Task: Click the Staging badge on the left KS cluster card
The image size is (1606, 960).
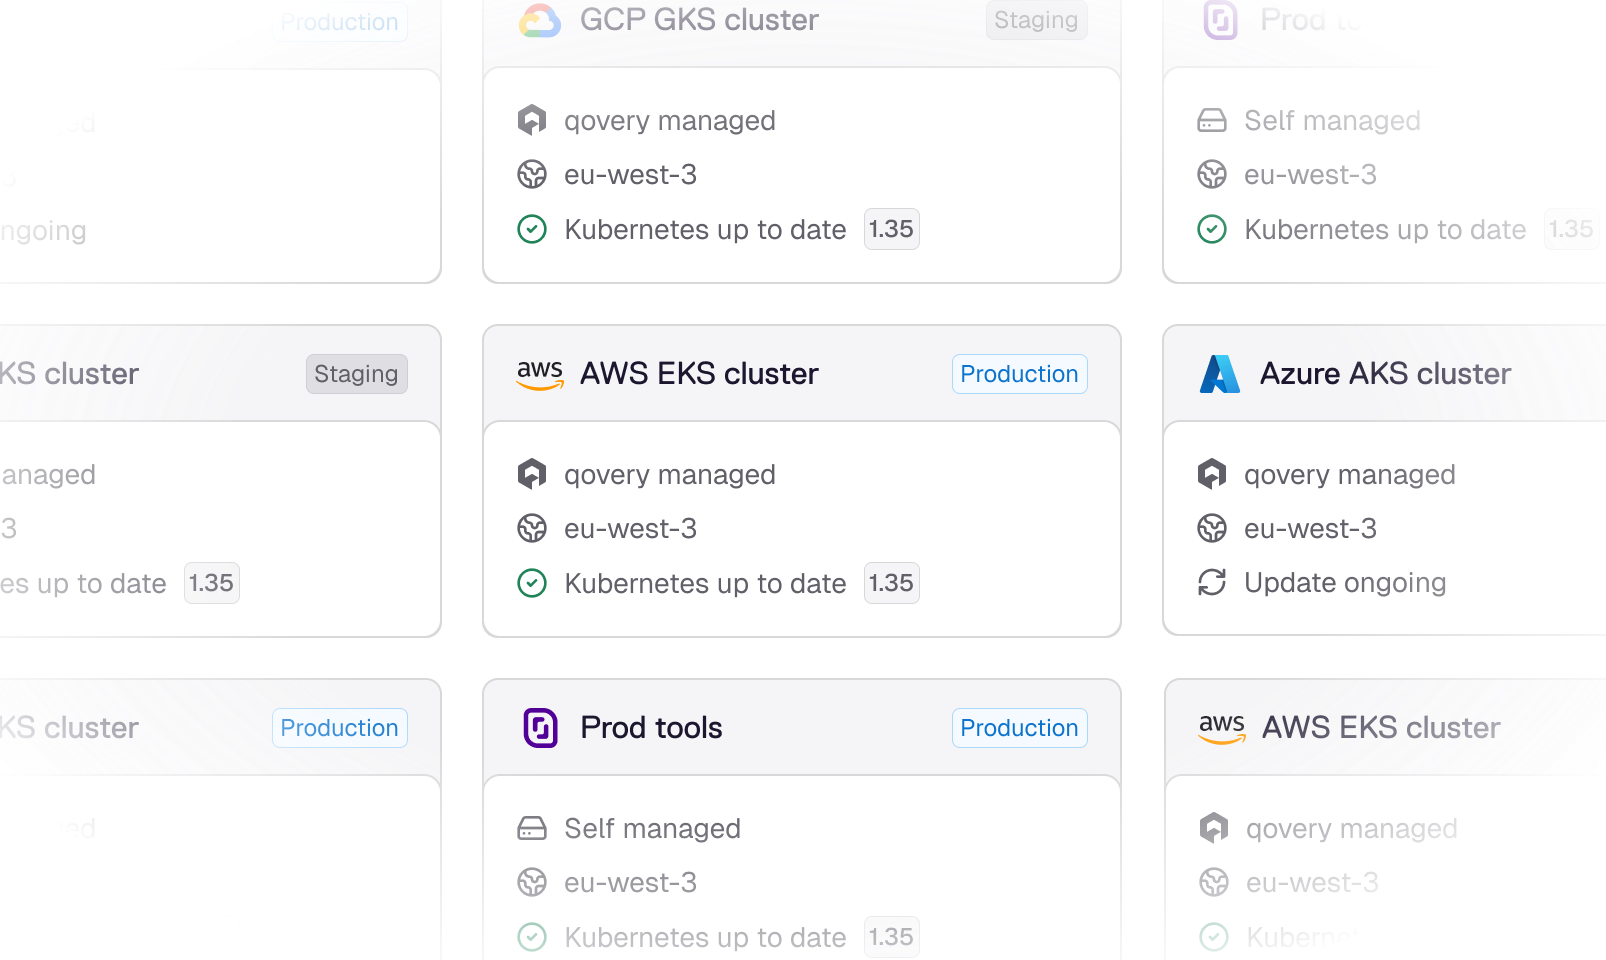Action: click(356, 374)
